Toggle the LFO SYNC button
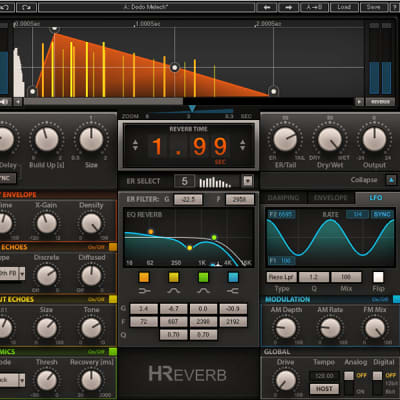The width and height of the screenshot is (400, 400). click(382, 214)
